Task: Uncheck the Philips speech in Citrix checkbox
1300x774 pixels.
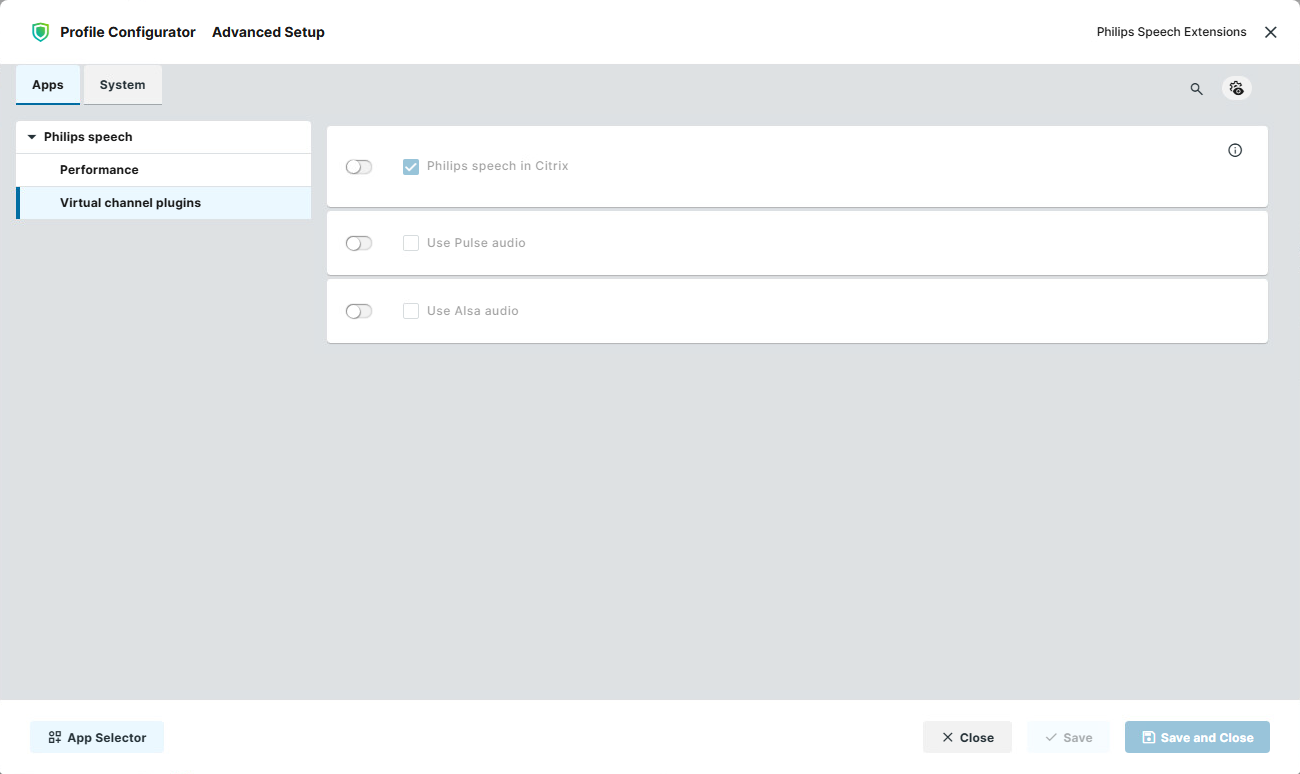Action: coord(411,167)
